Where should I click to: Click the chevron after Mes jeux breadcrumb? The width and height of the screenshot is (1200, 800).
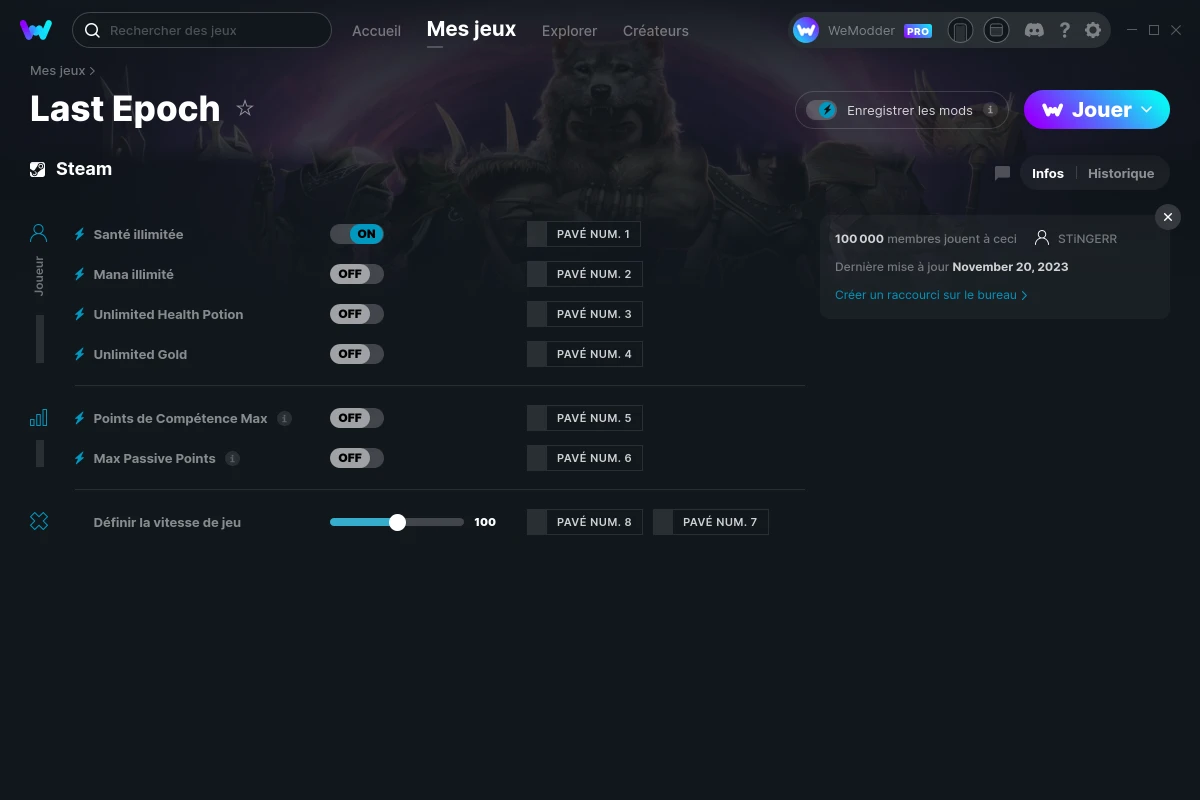93,71
